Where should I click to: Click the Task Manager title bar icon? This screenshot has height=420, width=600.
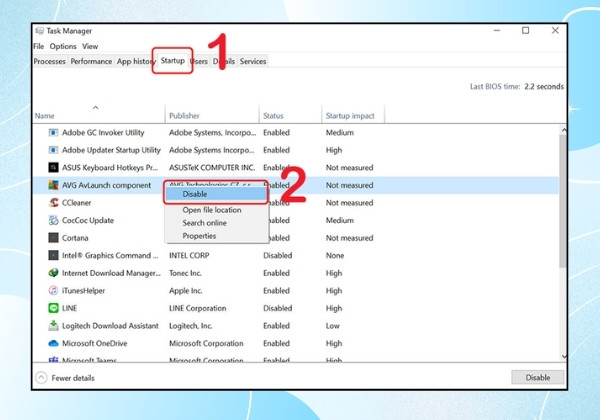pyautogui.click(x=39, y=31)
